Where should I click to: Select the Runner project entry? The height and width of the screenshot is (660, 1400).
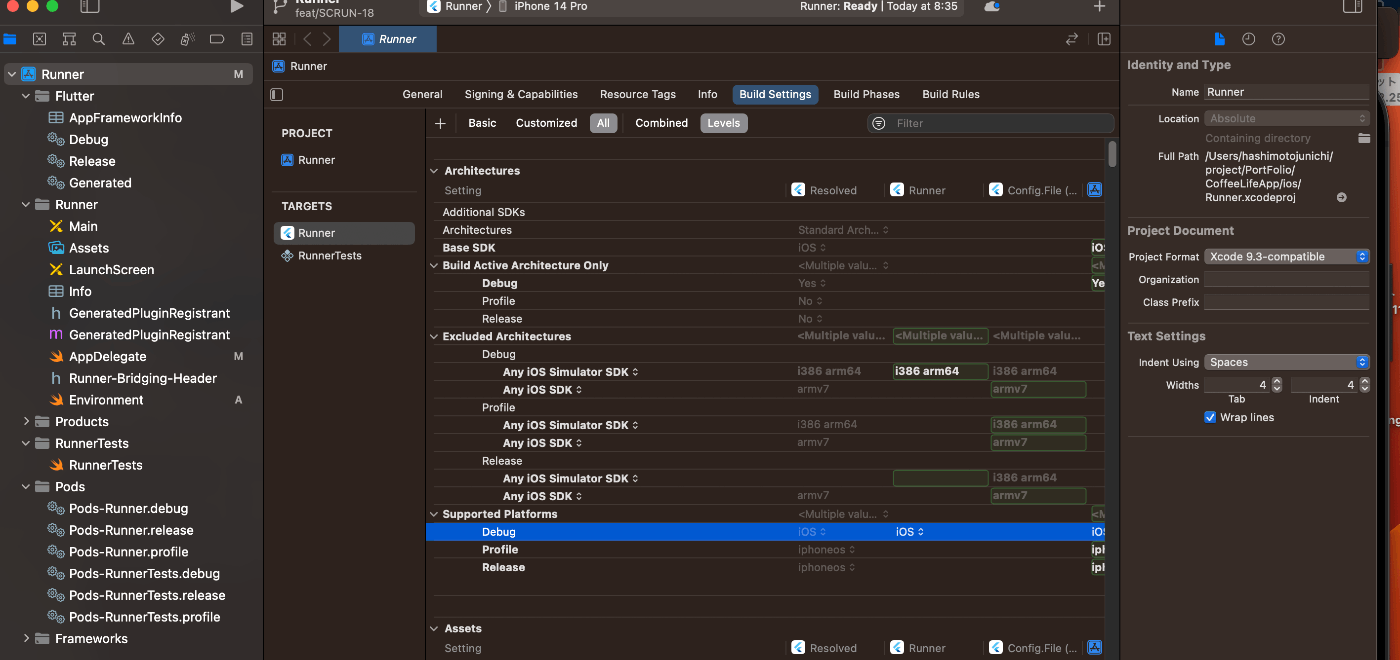coord(344,160)
